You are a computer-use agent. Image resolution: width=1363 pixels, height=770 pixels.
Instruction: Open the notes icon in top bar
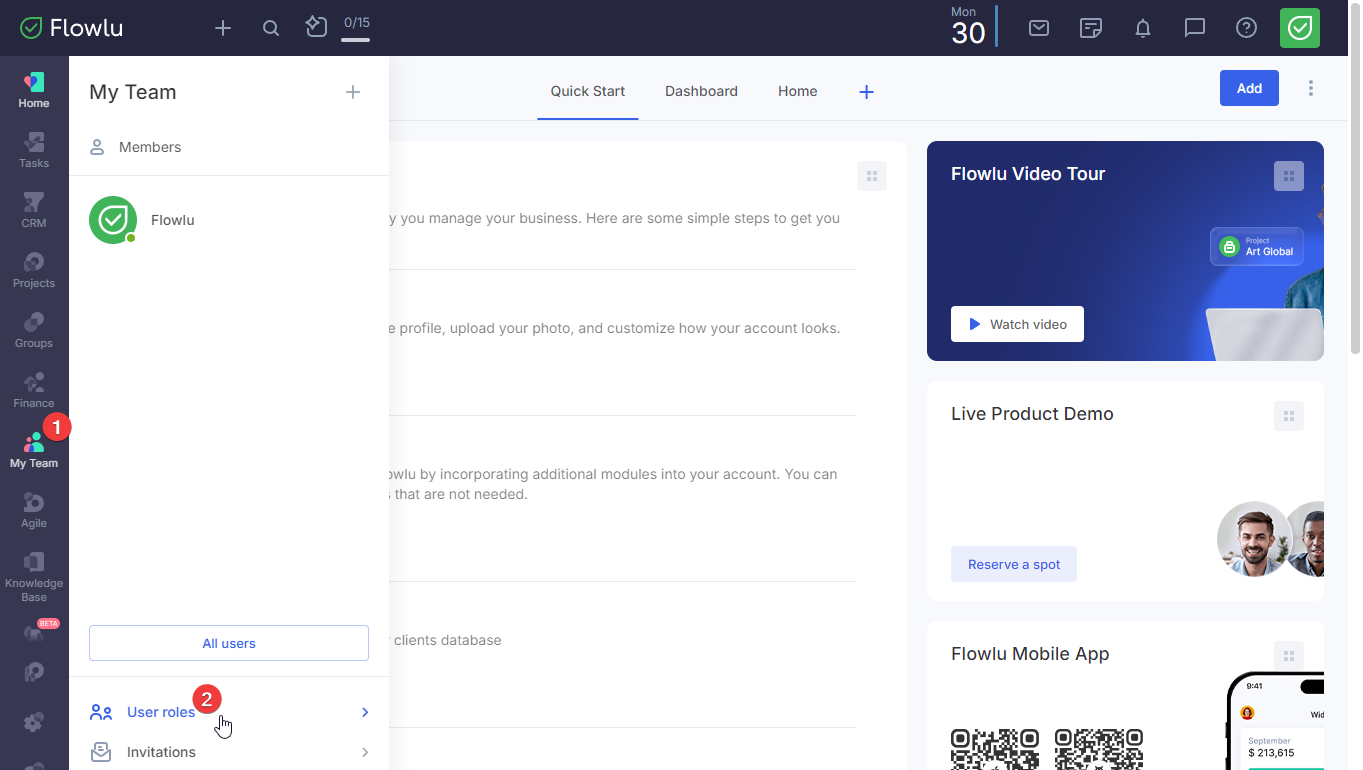coord(1091,28)
